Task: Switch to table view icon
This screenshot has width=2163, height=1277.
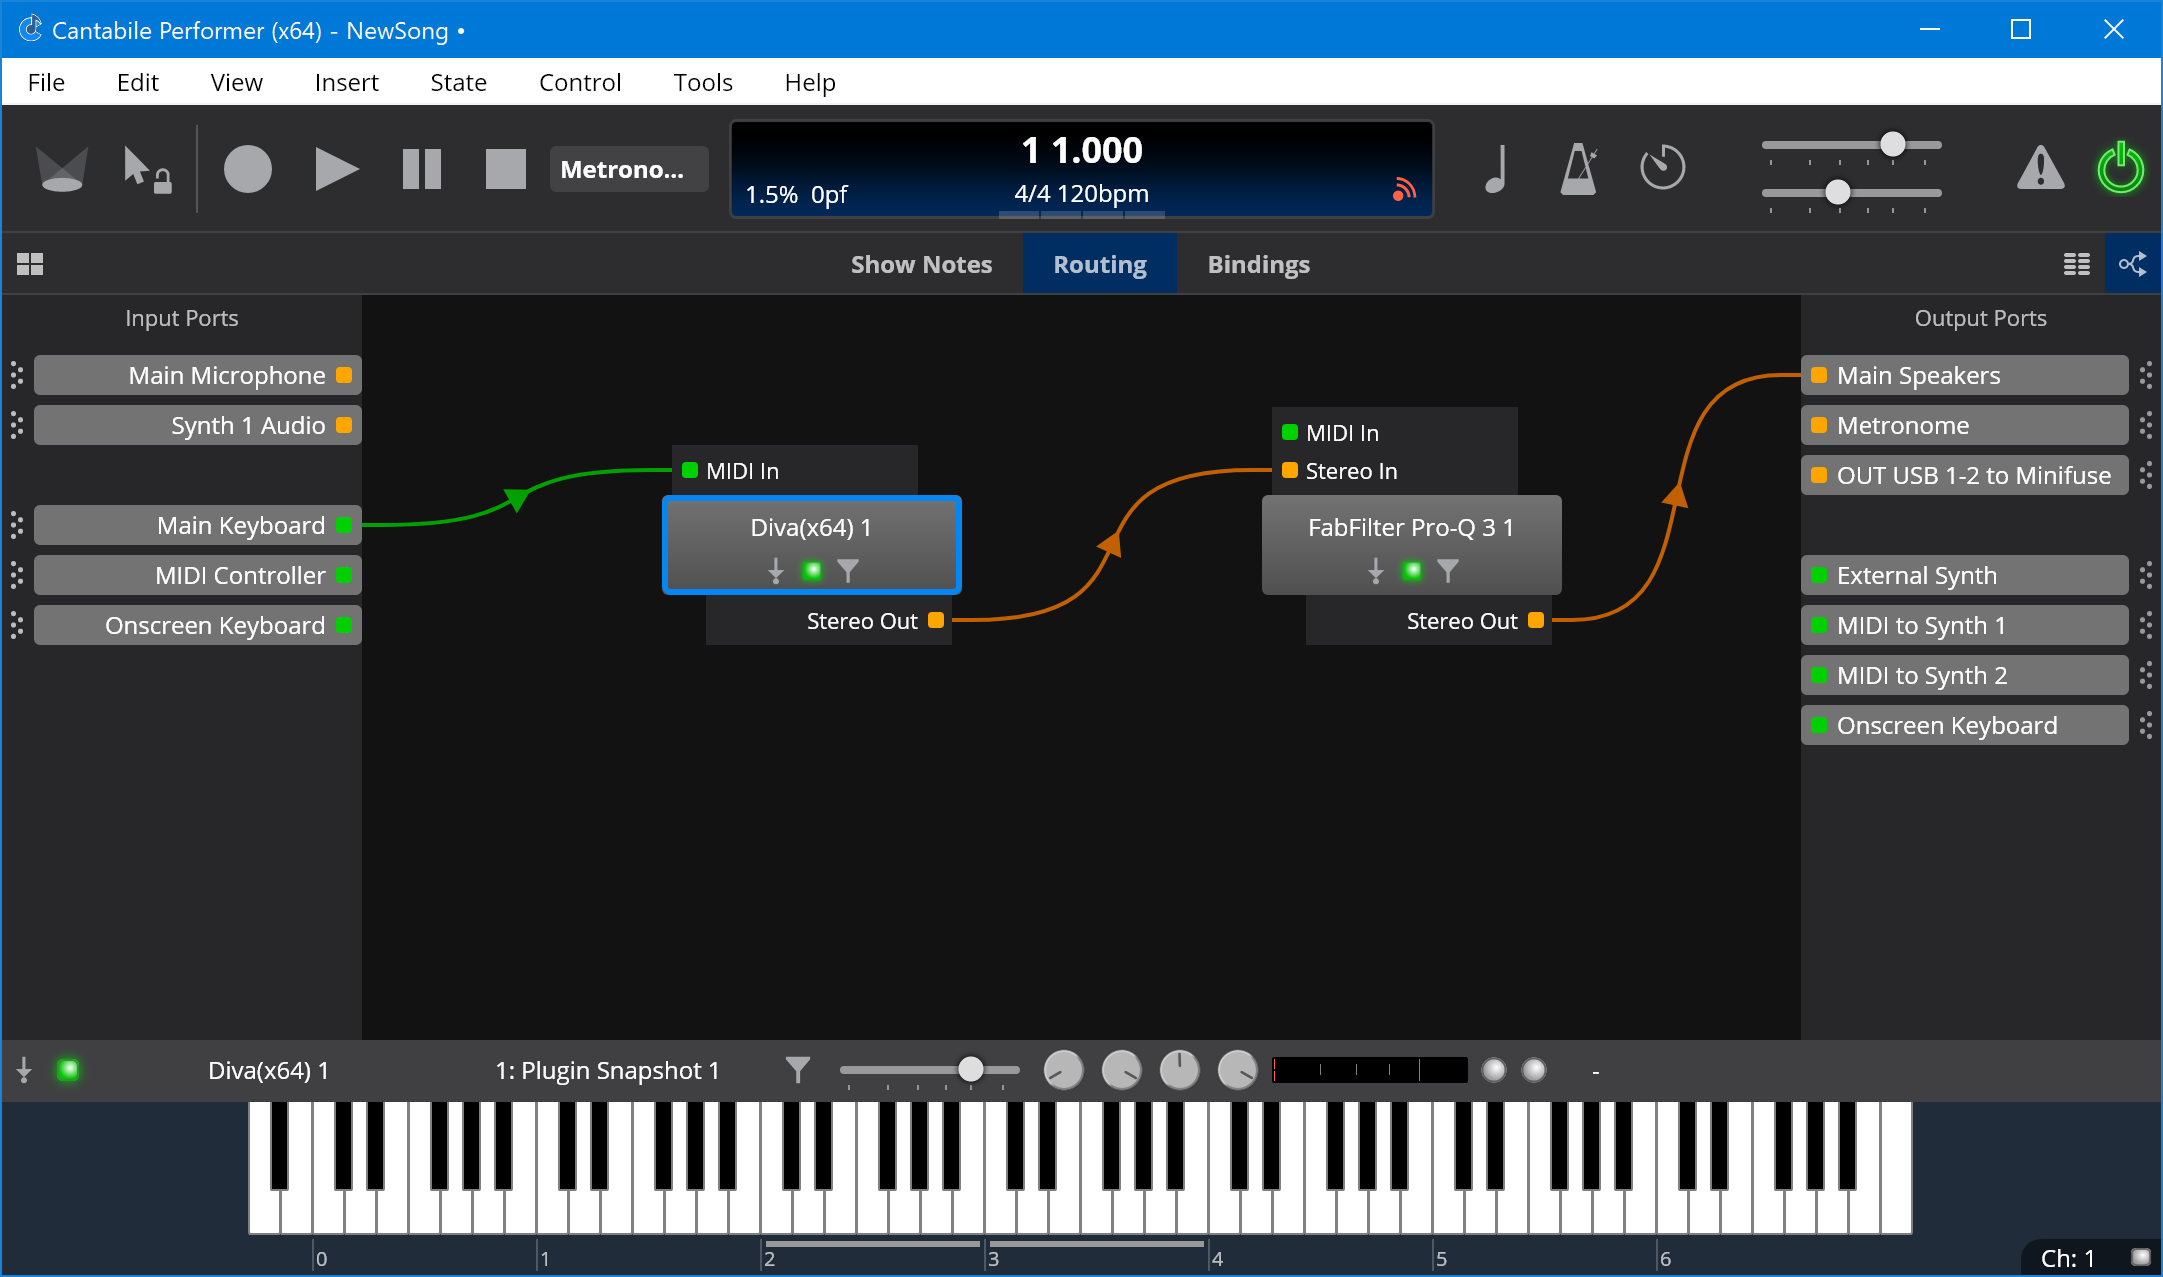Action: pos(2077,264)
